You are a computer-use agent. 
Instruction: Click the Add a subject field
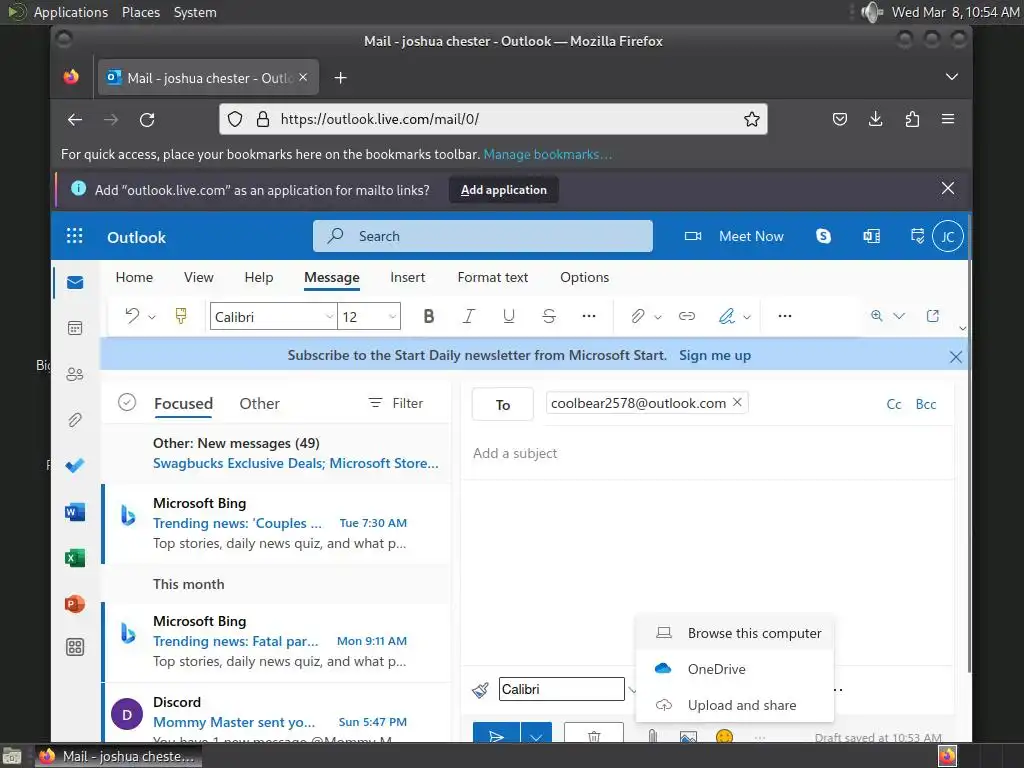pyautogui.click(x=707, y=453)
